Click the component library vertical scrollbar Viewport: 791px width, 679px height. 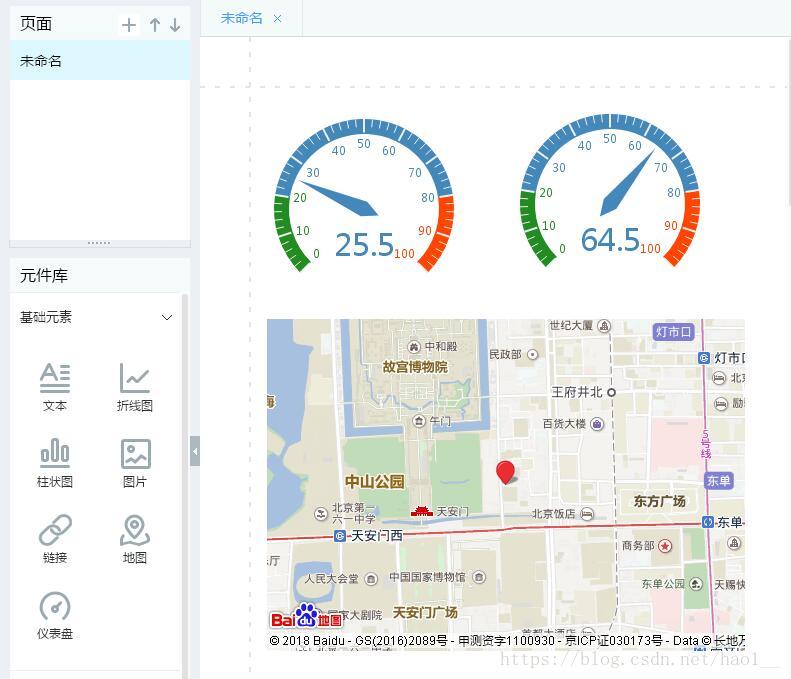pos(185,486)
